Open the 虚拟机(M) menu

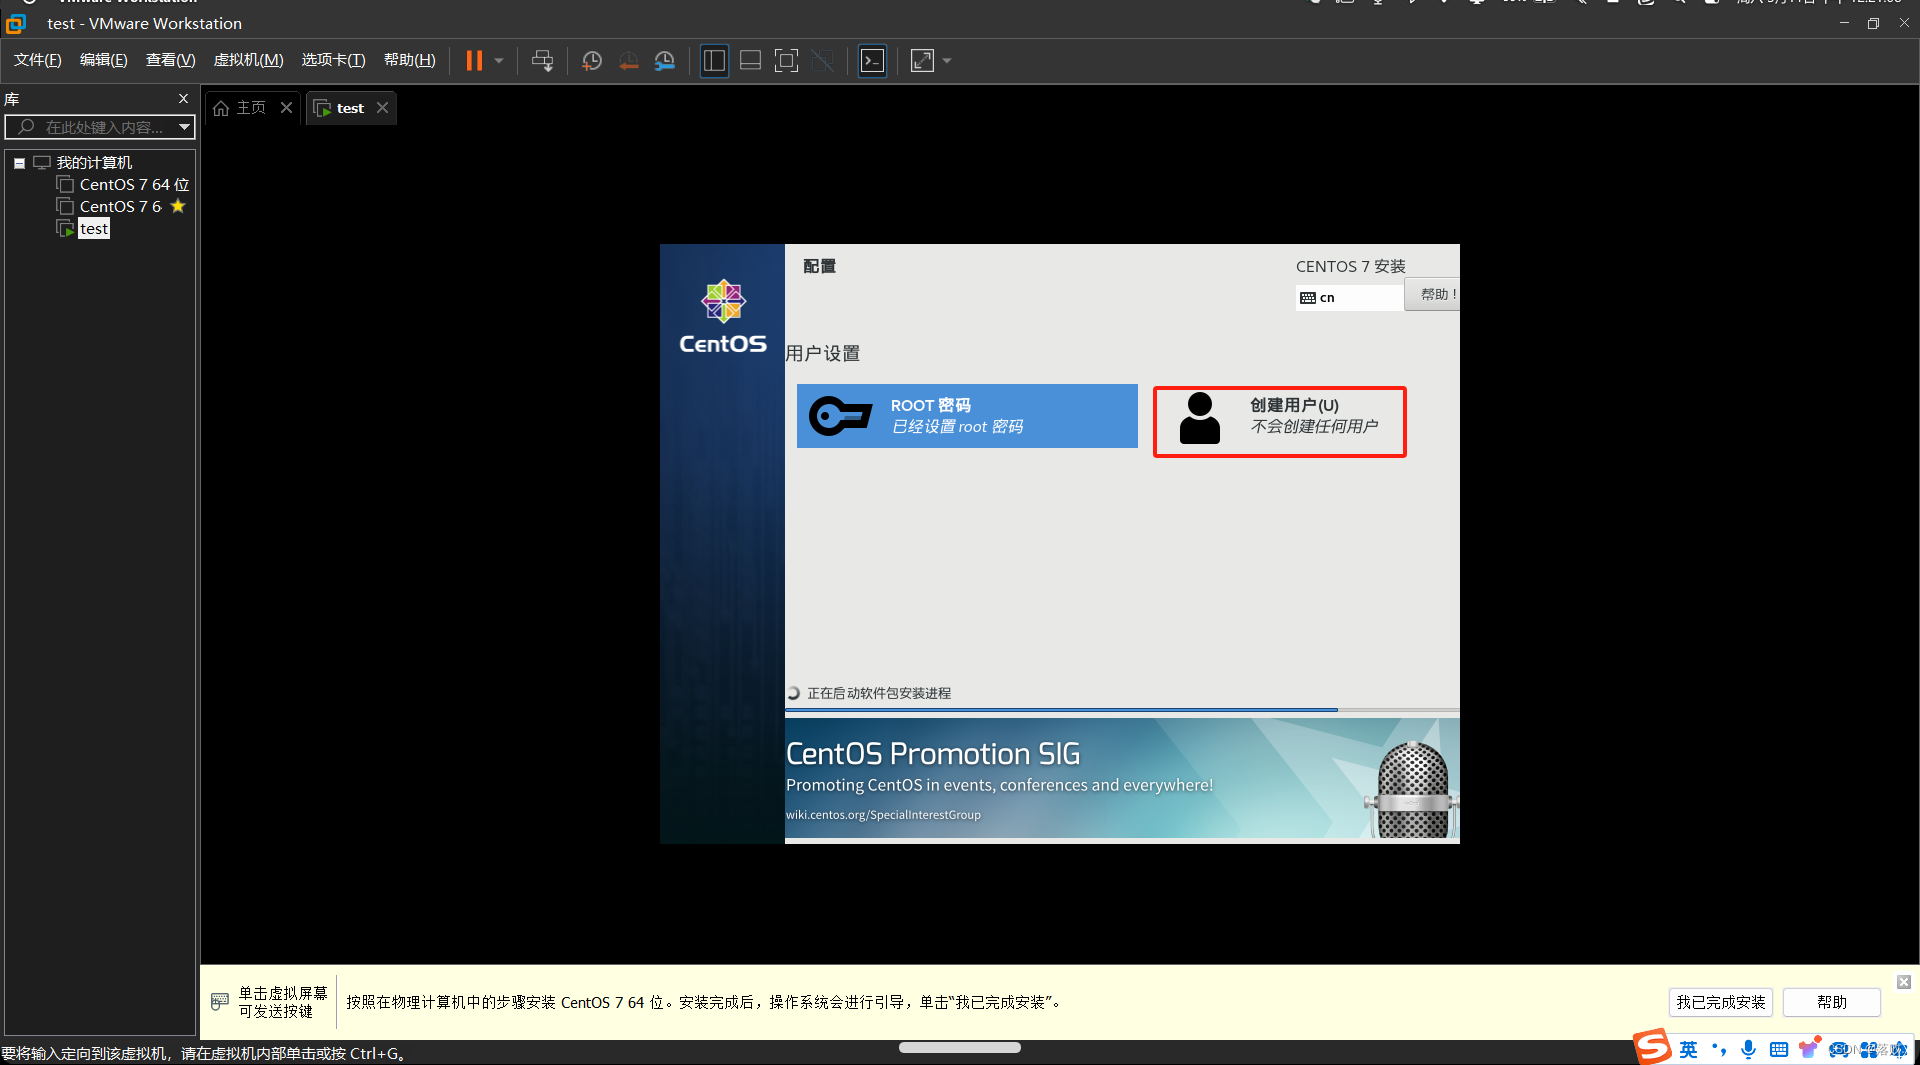(x=249, y=60)
